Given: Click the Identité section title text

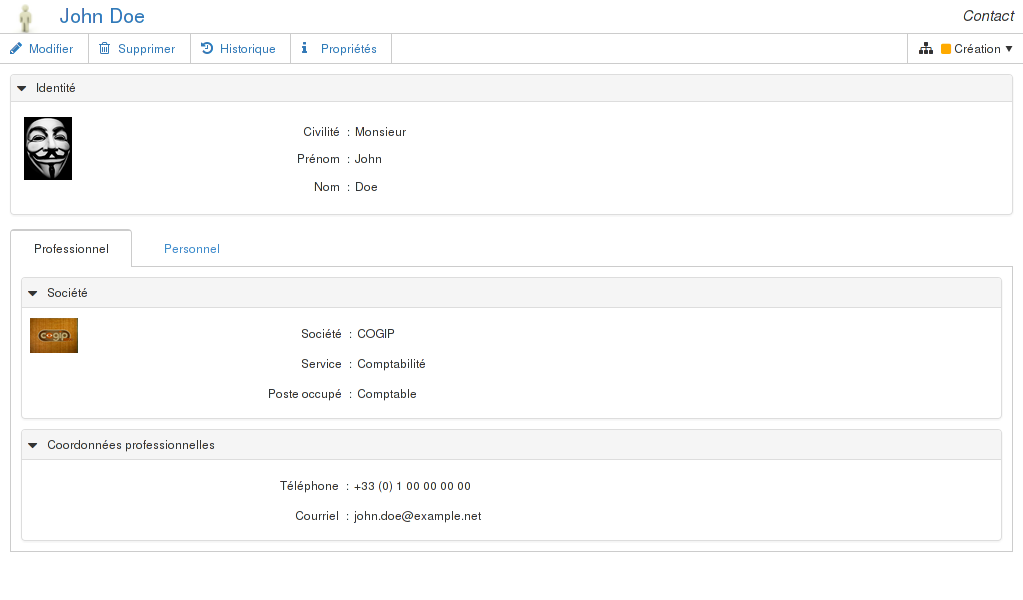Looking at the screenshot, I should click(55, 88).
